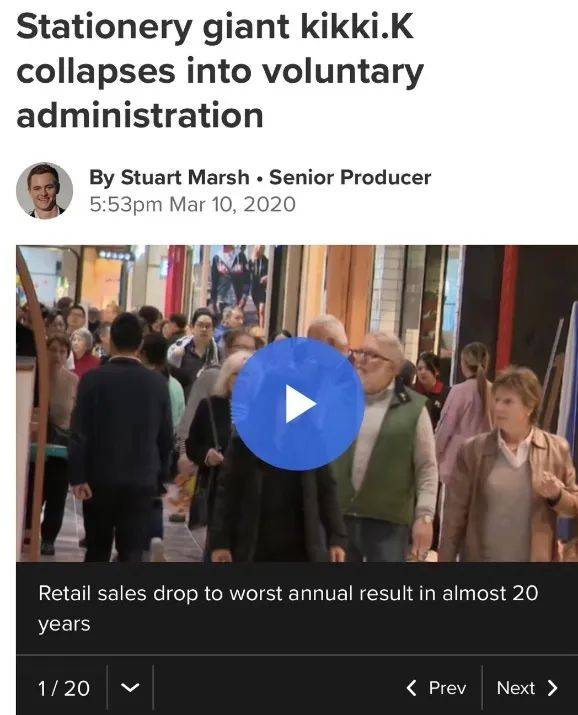The width and height of the screenshot is (578, 715).
Task: Click the 5:53pm Mar 10, 2020 timestamp
Action: coord(192,204)
